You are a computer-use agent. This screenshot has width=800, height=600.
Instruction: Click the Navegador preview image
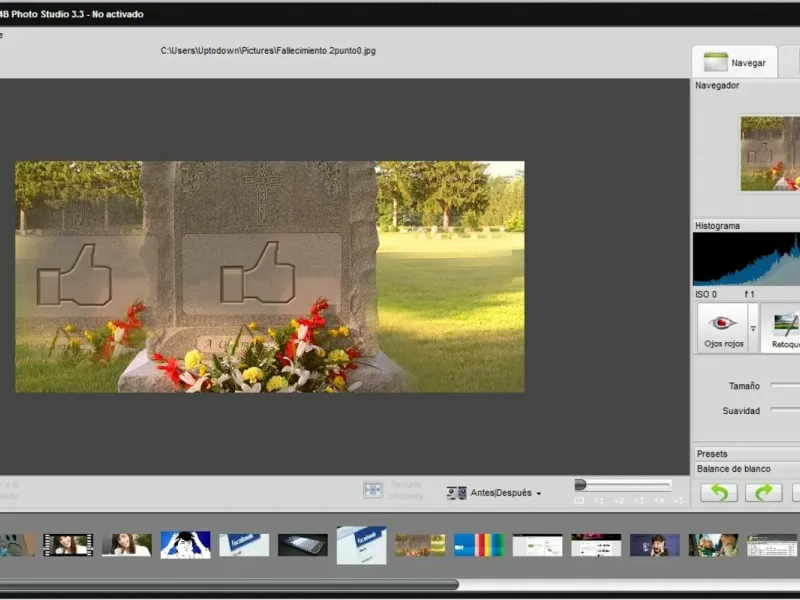[769, 152]
